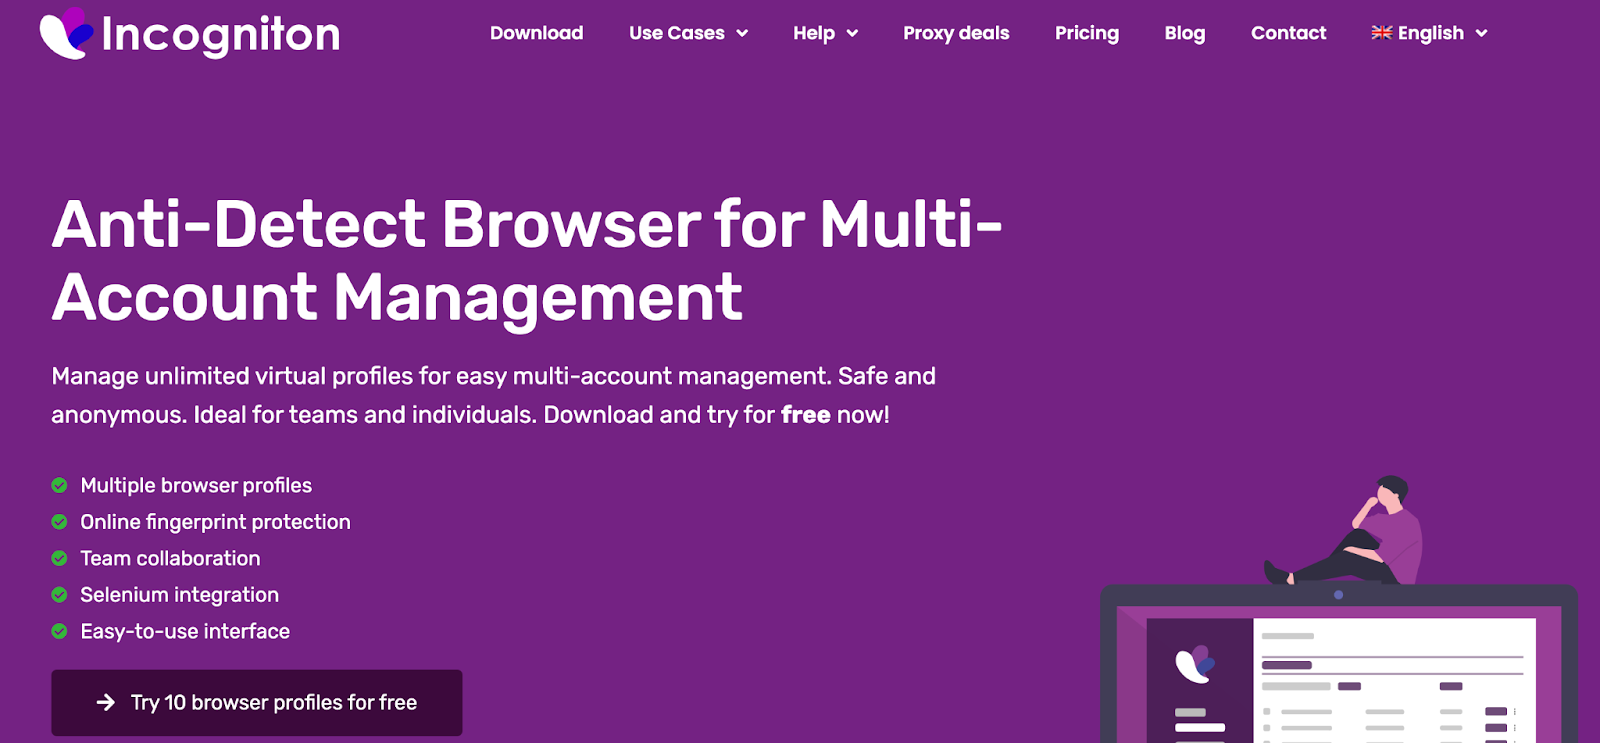
Task: Open the Download menu item
Action: (x=537, y=33)
